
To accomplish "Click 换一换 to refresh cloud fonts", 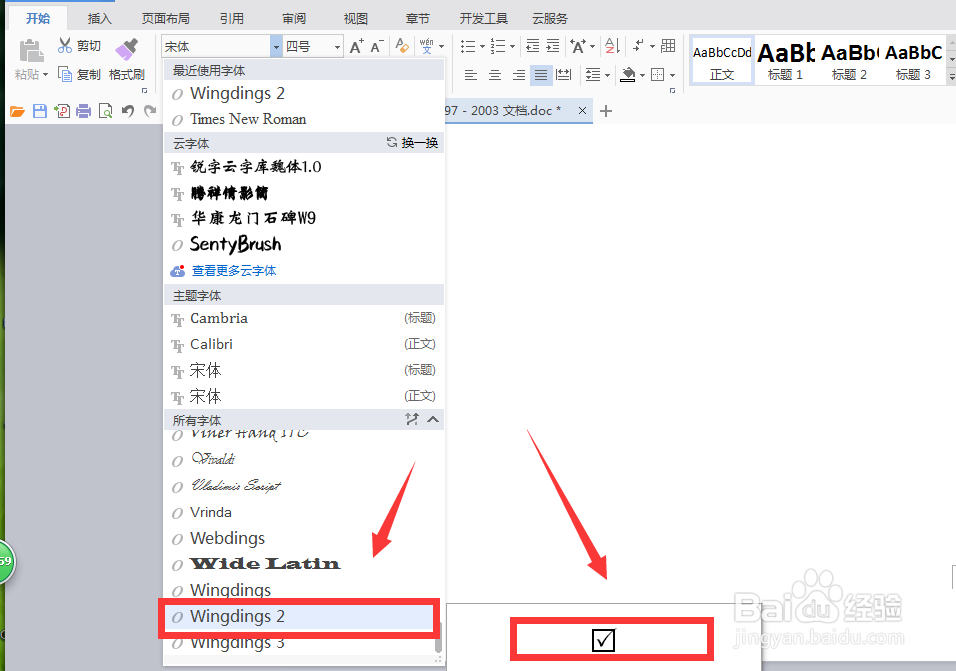I will [420, 143].
